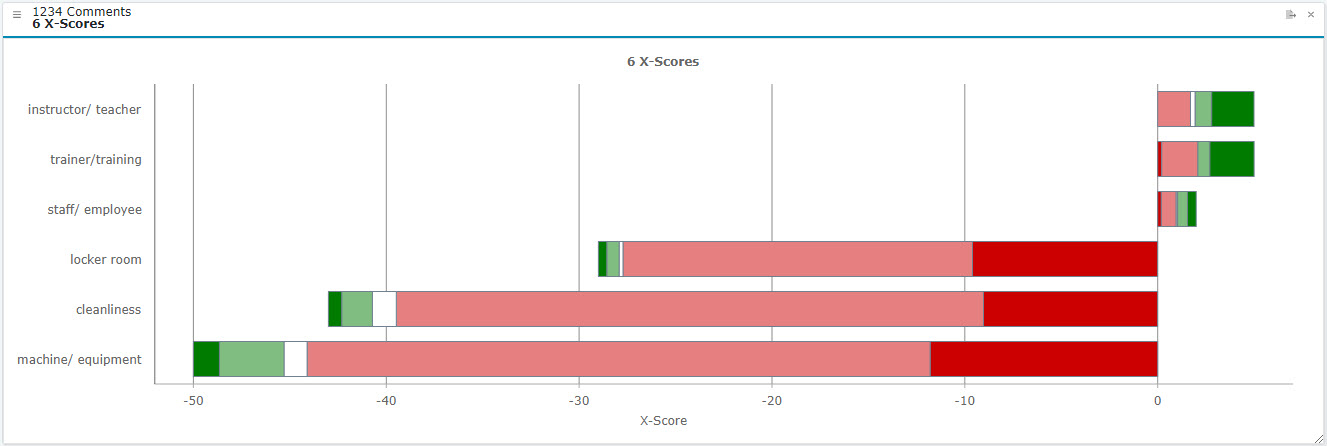The height and width of the screenshot is (446, 1327).
Task: Click the light red segment of cleanliness
Action: pos(690,309)
